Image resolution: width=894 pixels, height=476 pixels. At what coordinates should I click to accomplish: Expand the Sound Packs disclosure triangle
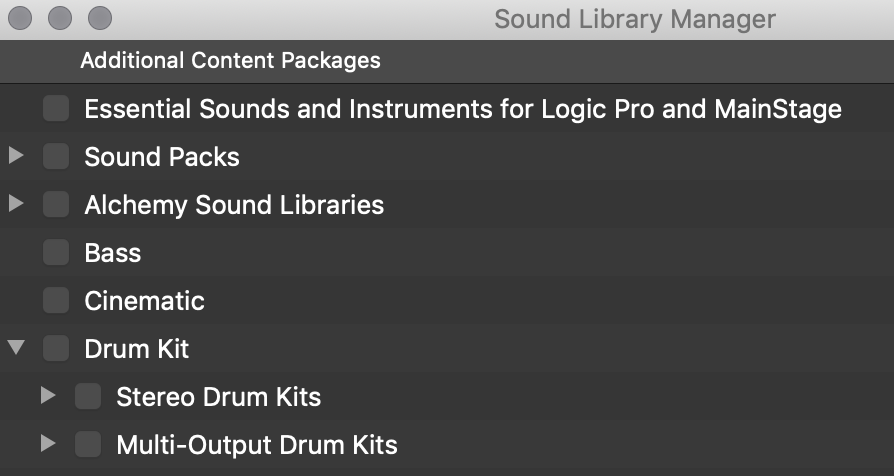(16, 156)
